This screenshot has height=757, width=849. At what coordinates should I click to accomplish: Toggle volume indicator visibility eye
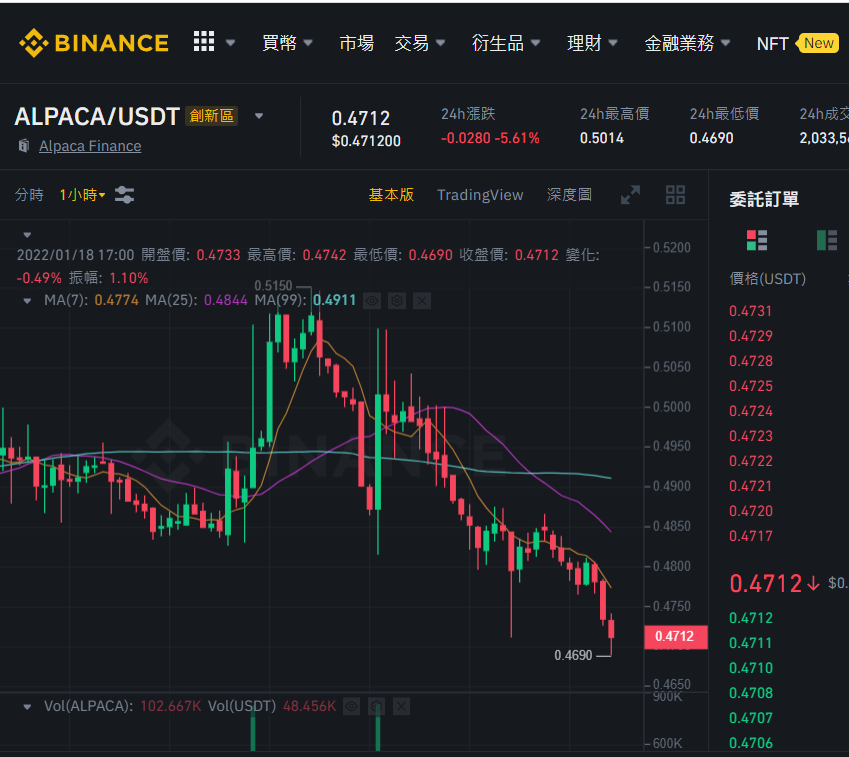coord(351,707)
